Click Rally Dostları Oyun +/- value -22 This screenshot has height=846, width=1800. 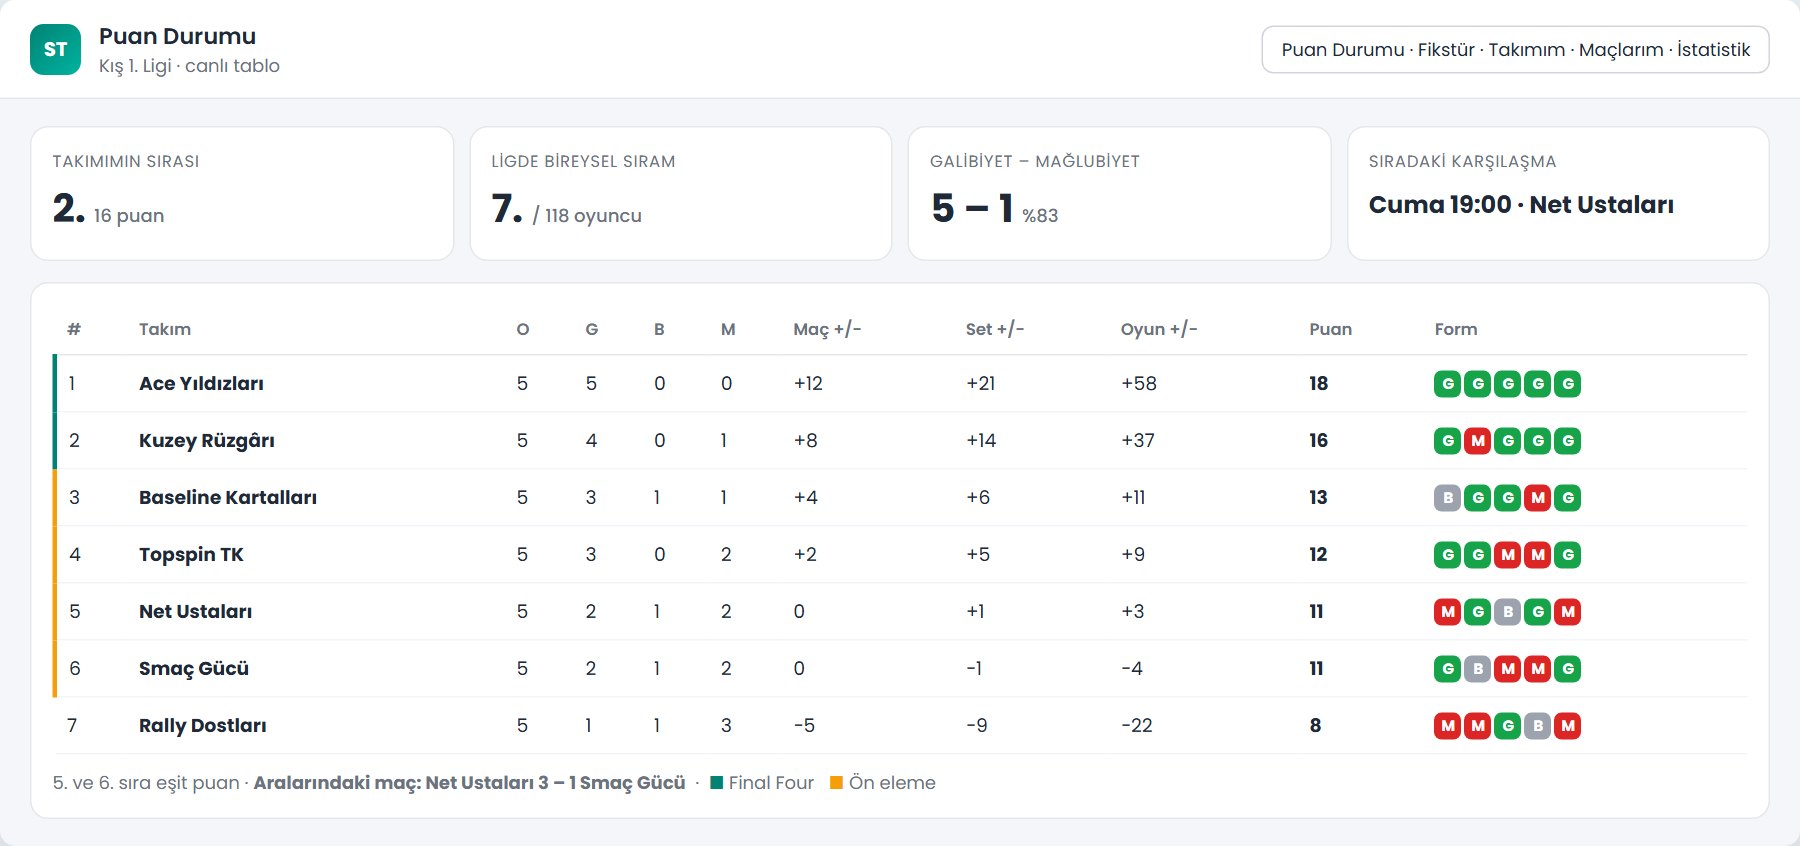click(x=1137, y=725)
